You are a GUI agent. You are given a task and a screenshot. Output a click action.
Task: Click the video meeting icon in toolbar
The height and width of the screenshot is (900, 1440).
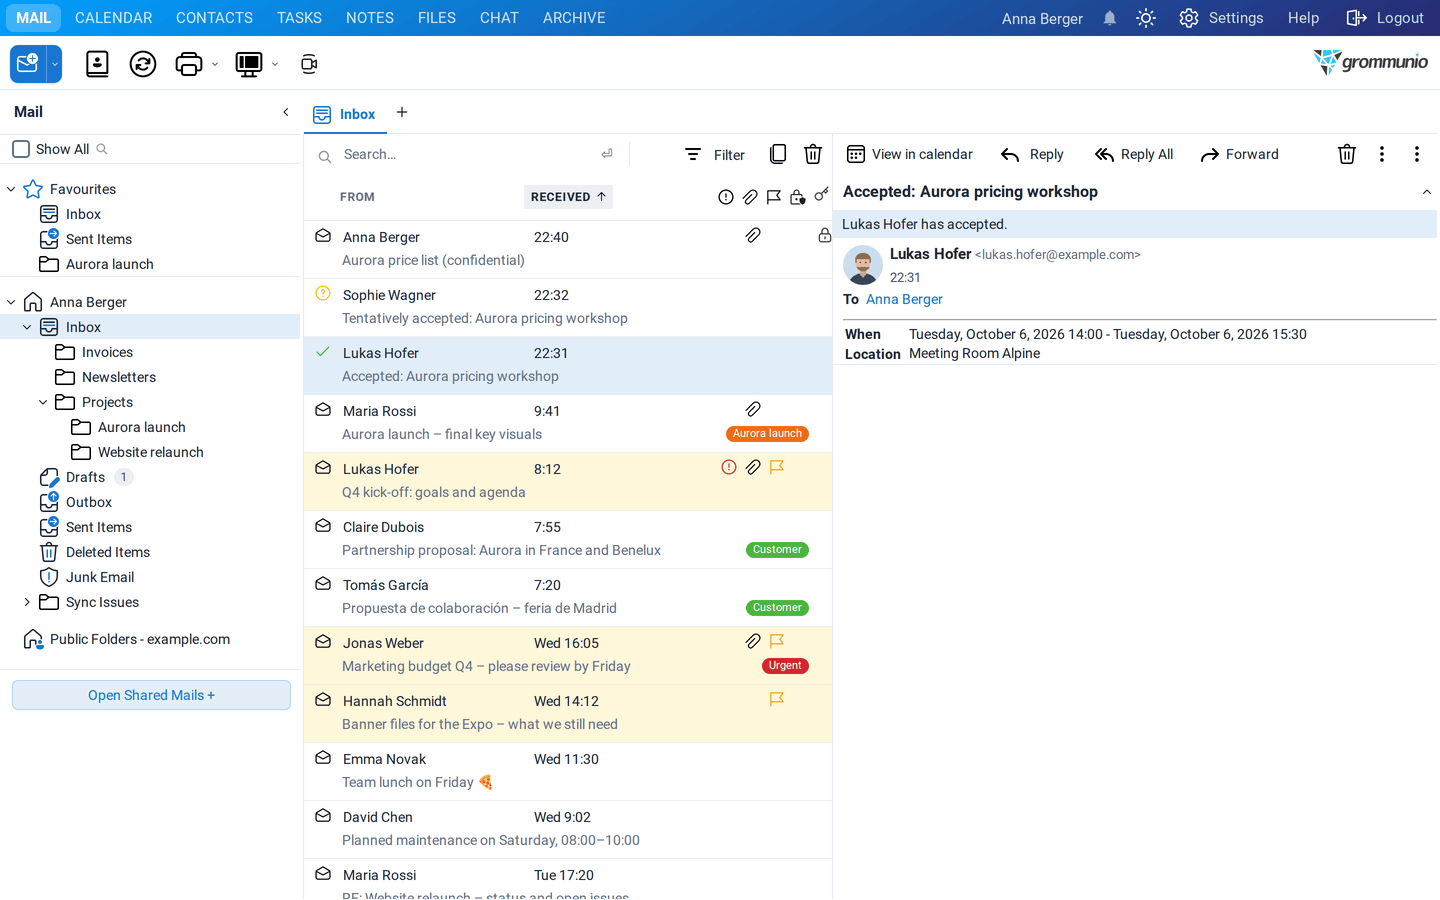click(x=309, y=64)
